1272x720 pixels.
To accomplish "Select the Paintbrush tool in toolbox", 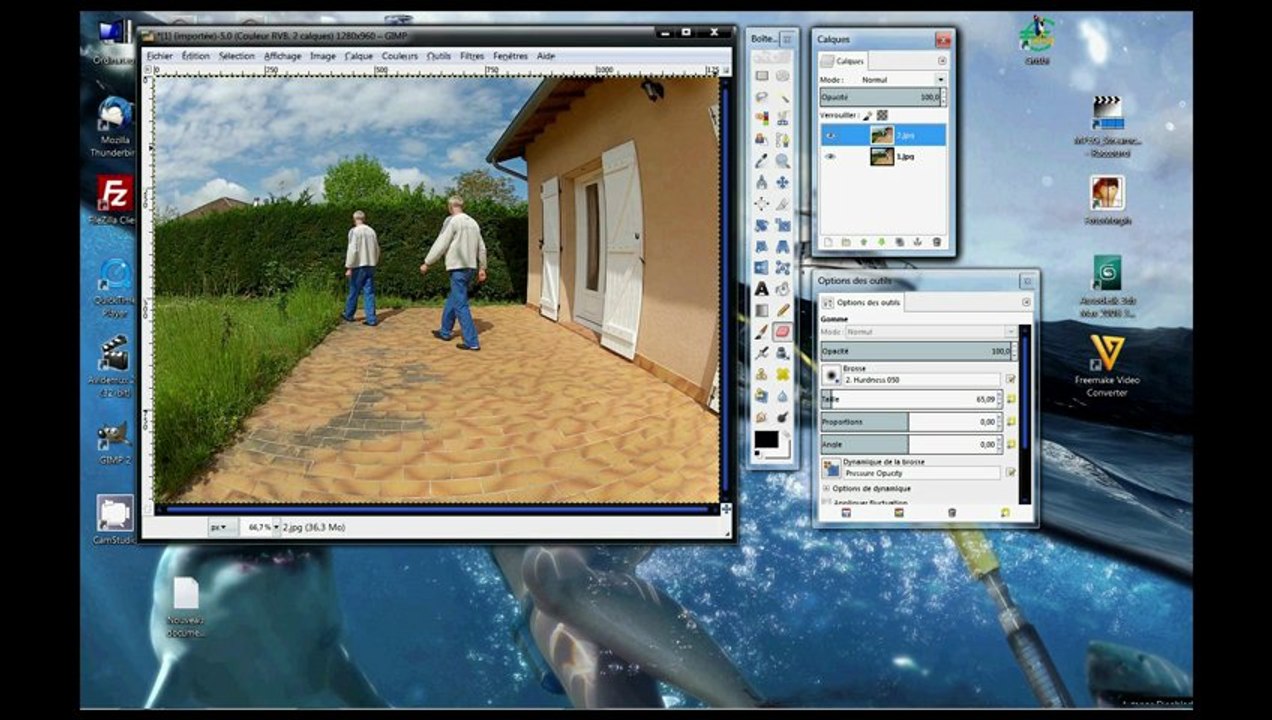I will click(x=762, y=331).
